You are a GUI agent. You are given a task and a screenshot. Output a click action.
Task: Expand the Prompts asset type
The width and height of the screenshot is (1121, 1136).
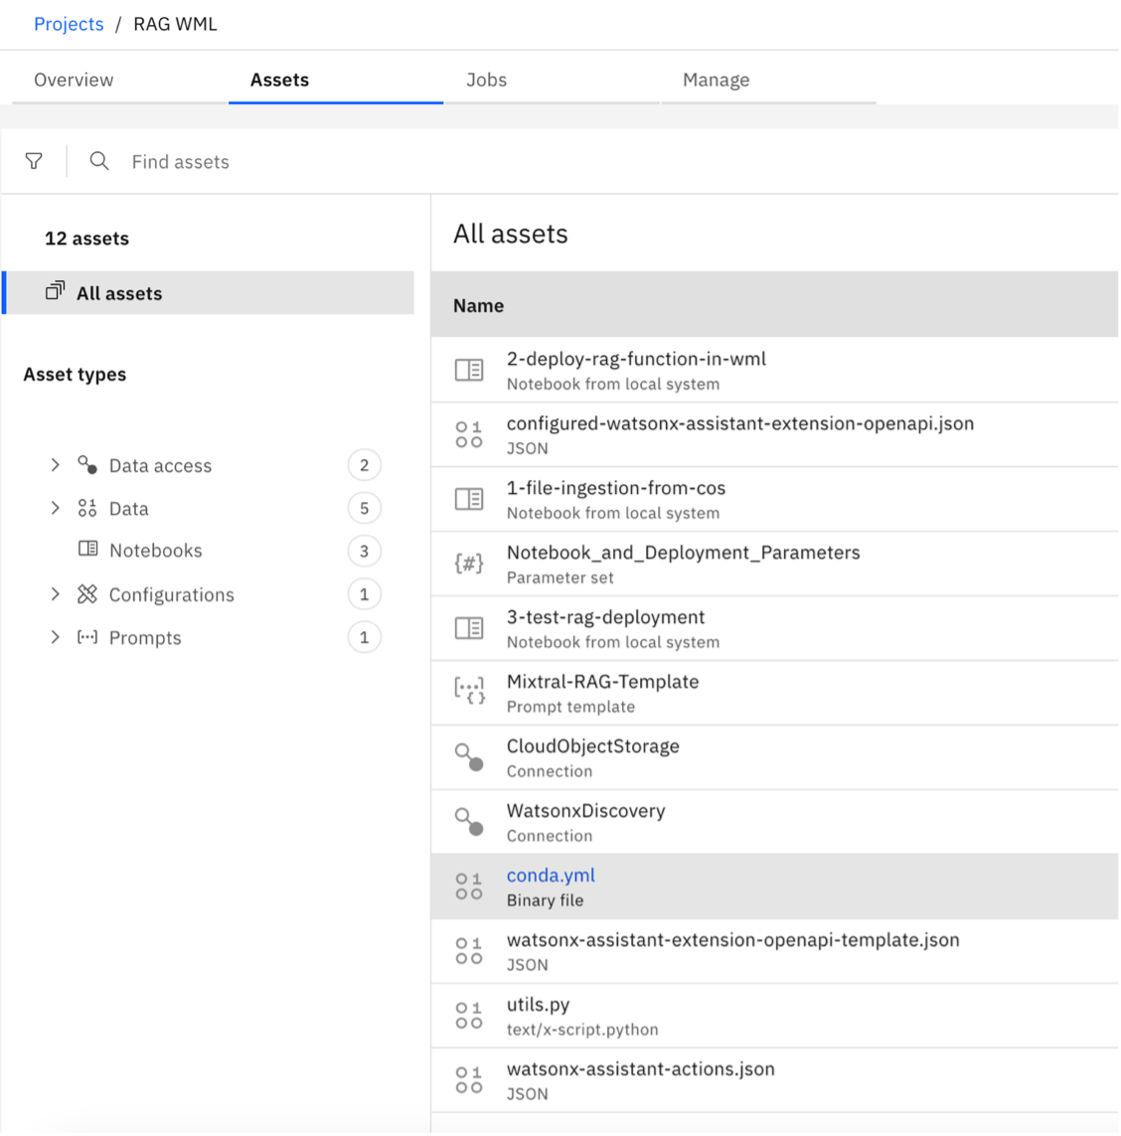(x=56, y=637)
